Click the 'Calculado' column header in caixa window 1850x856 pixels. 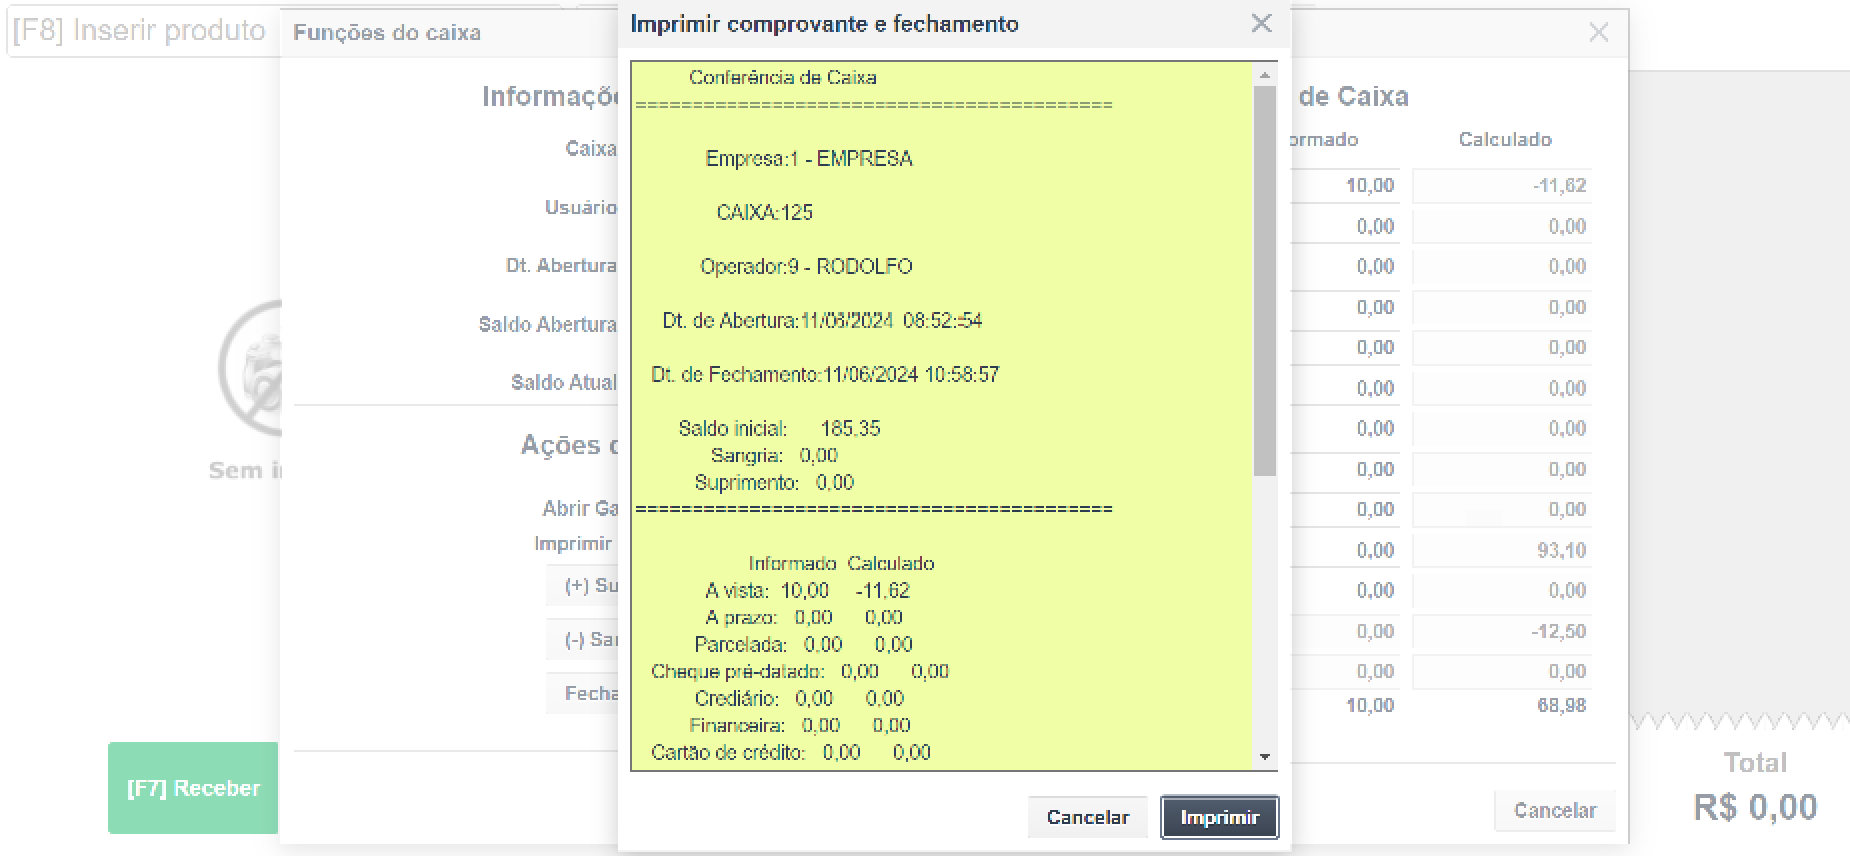coord(1505,139)
